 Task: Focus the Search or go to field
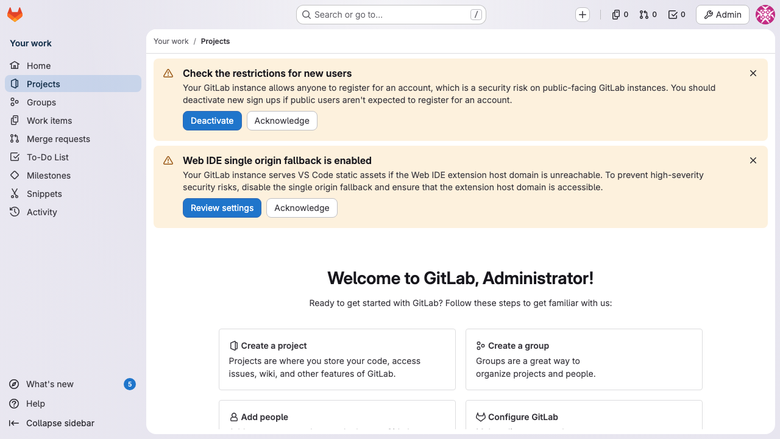(x=391, y=14)
